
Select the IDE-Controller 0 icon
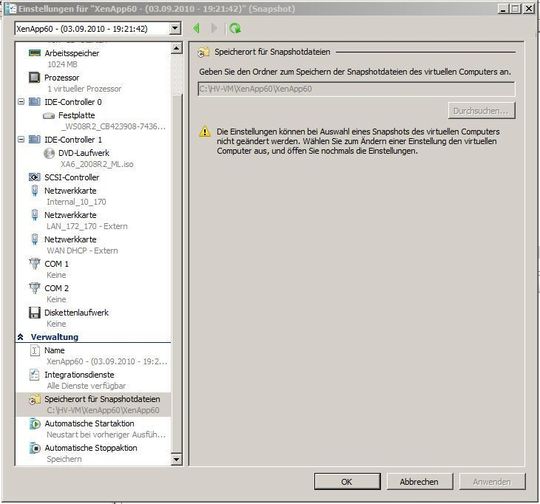click(34, 102)
